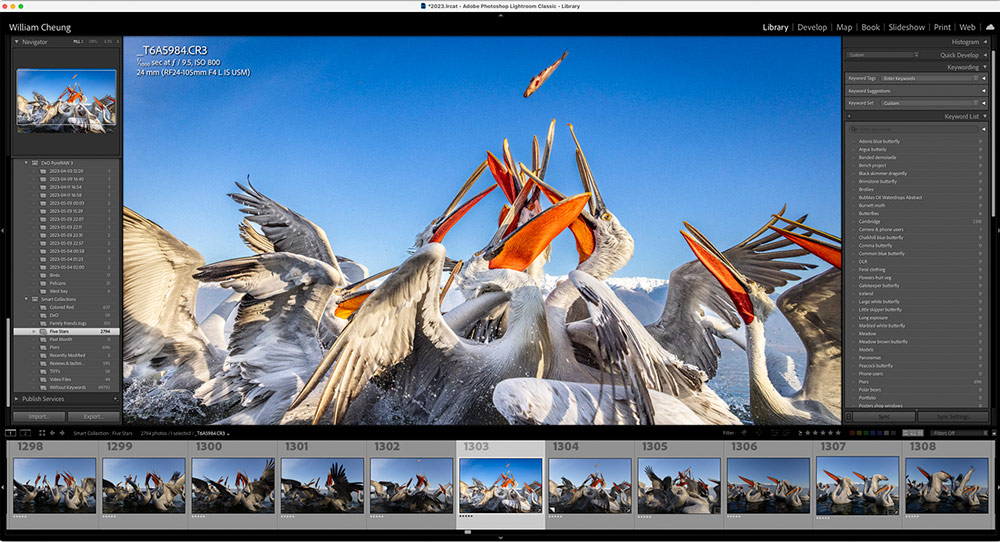1000x542 pixels.
Task: Click the main window display button
Action: click(10, 433)
